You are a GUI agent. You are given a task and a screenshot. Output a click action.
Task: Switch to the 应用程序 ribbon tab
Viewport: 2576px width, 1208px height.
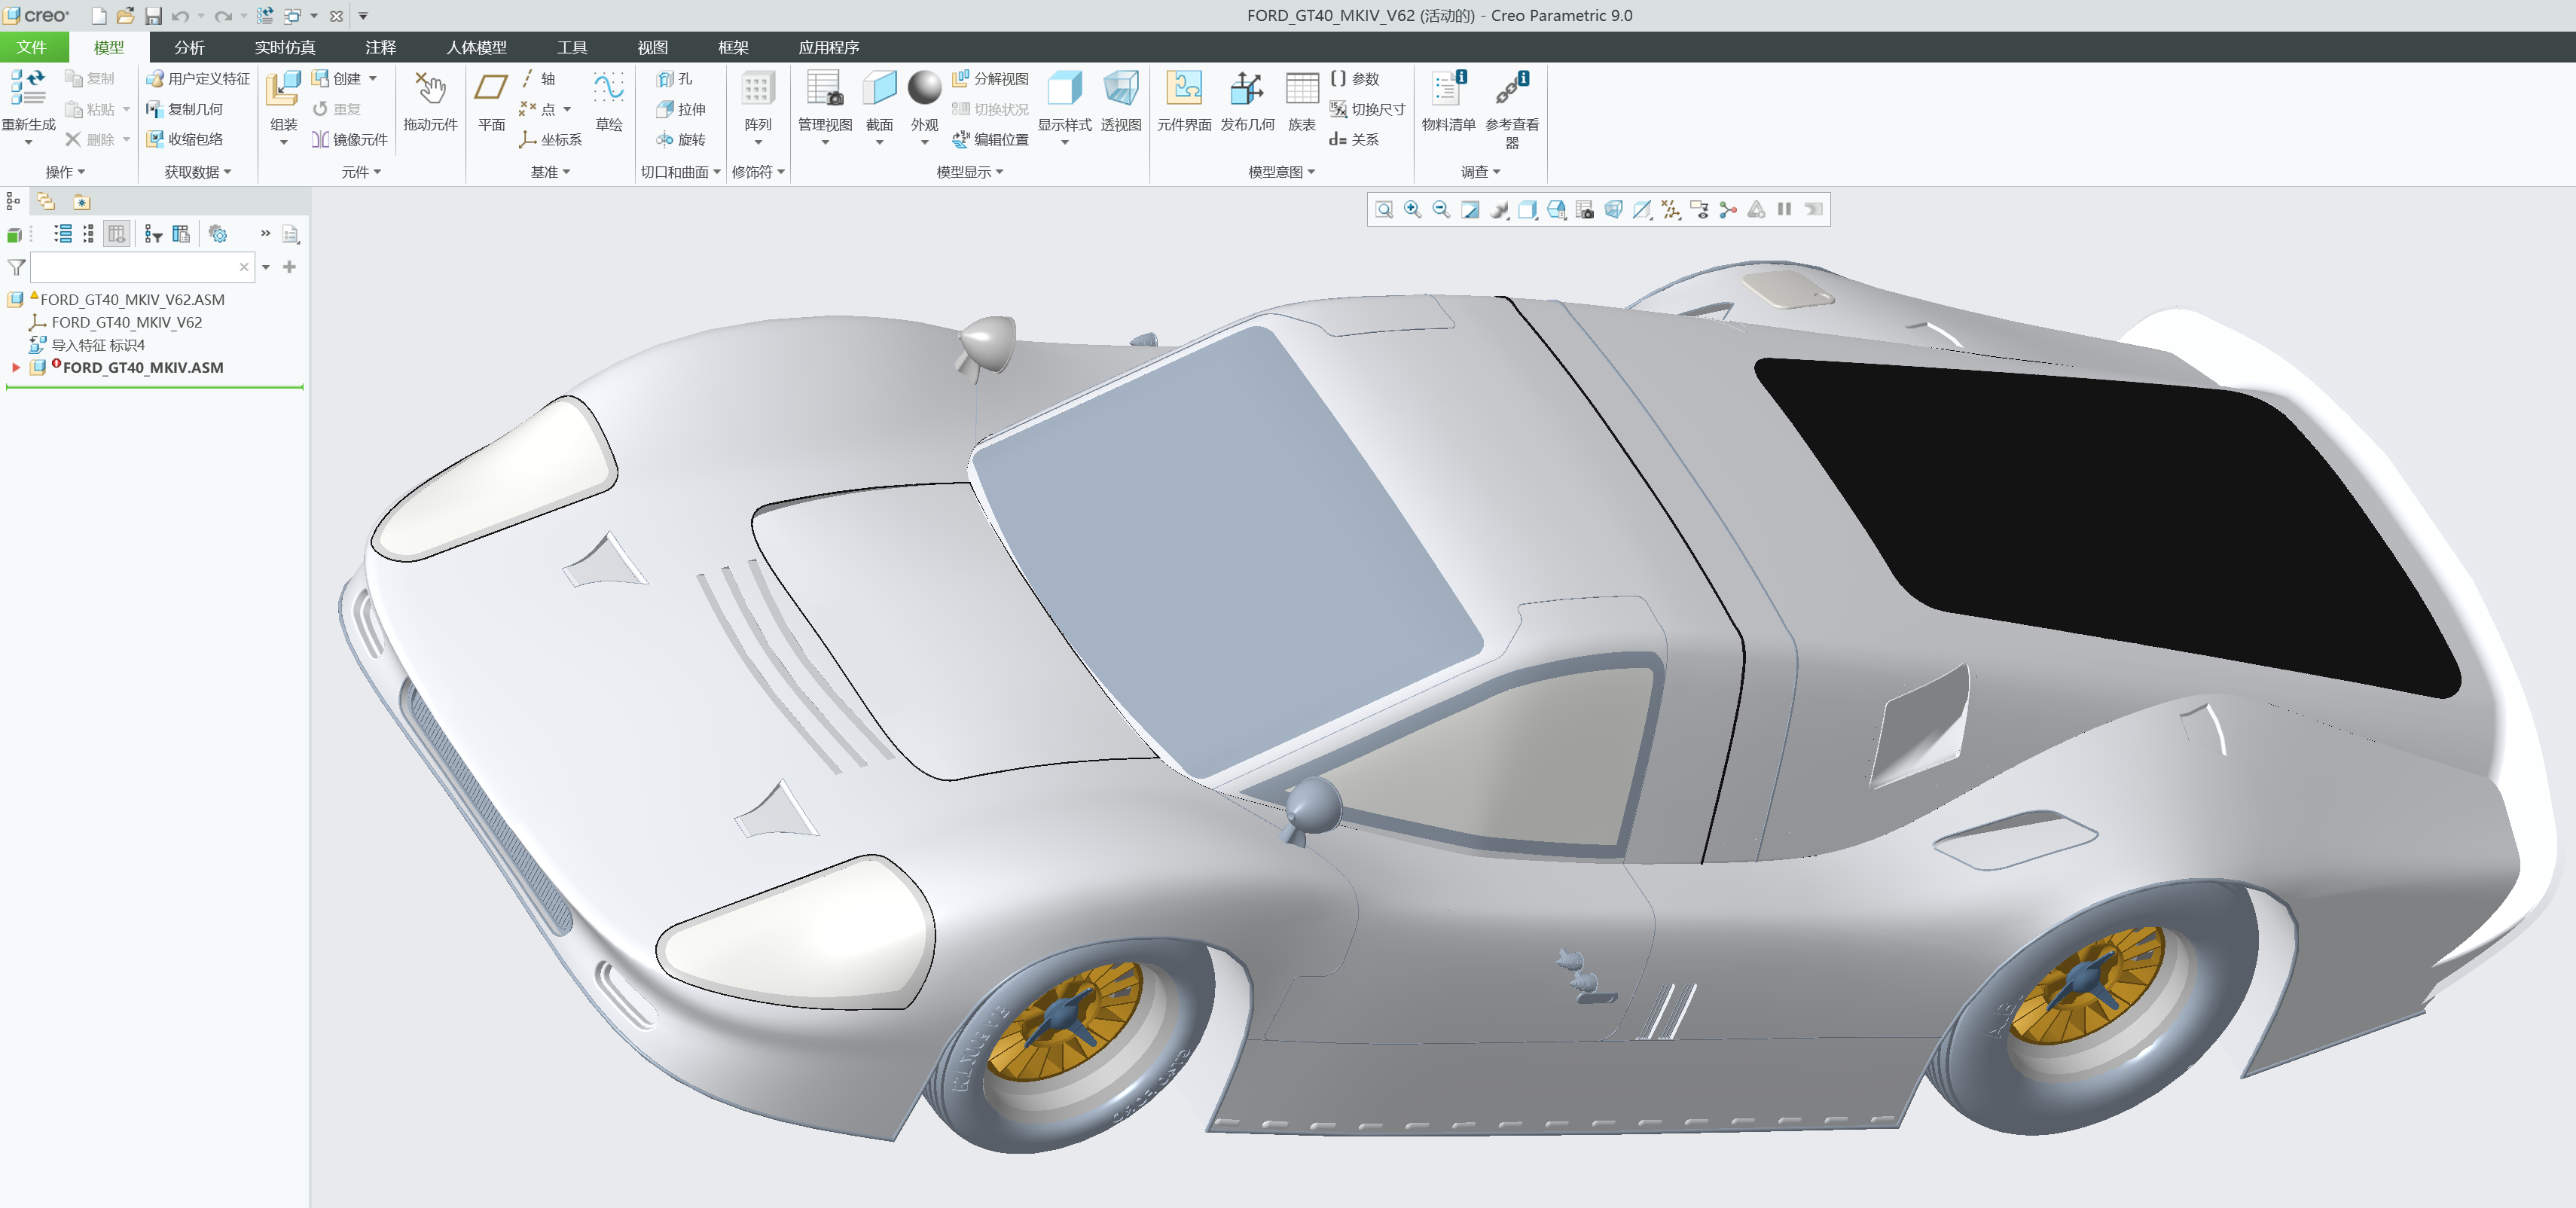pos(829,47)
